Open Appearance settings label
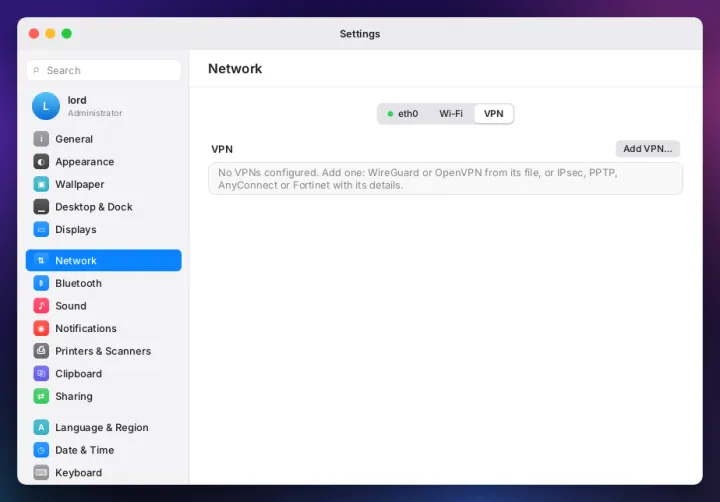Screen dimensions: 720x502 pyautogui.click(x=84, y=162)
